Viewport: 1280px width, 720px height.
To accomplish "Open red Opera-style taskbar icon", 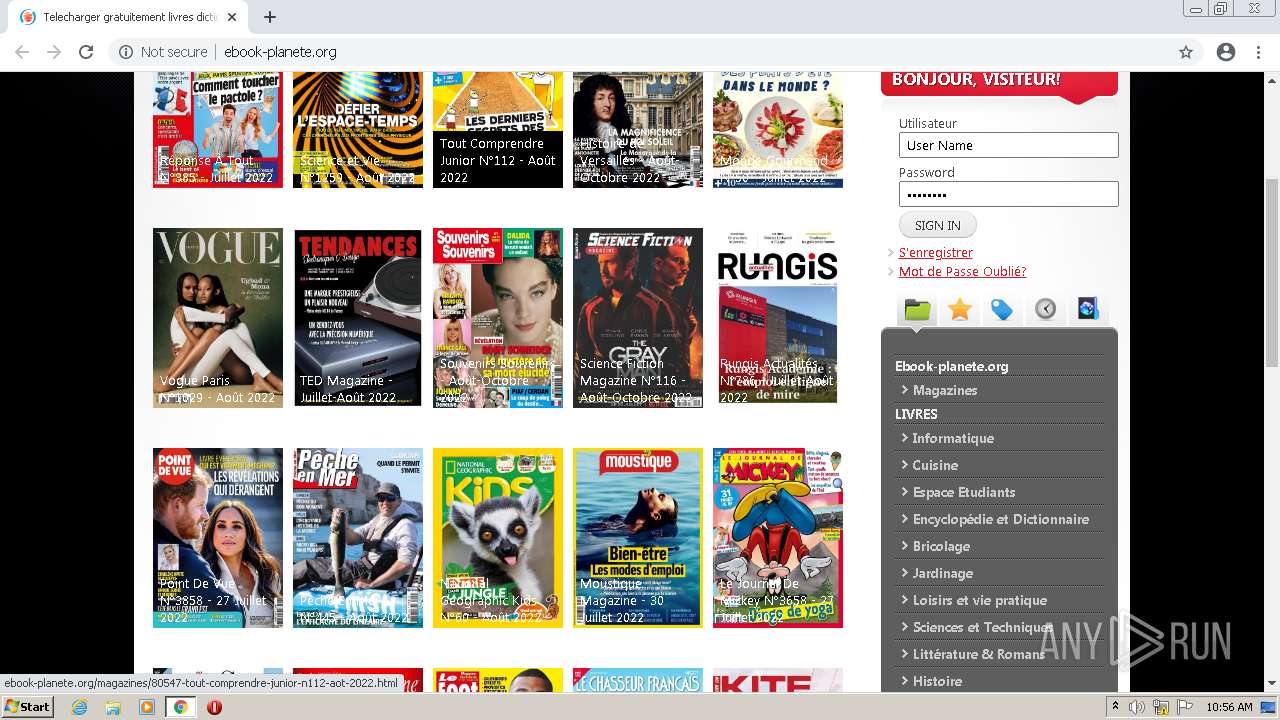I will [214, 707].
